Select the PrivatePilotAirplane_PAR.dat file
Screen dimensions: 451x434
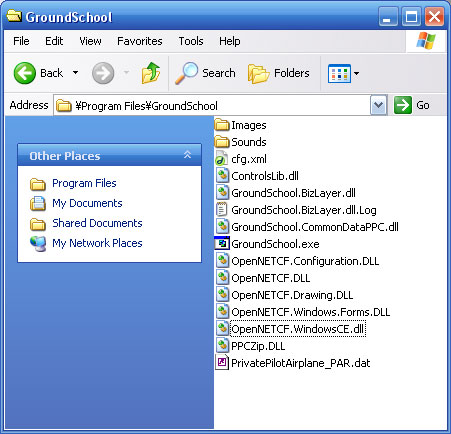(293, 363)
